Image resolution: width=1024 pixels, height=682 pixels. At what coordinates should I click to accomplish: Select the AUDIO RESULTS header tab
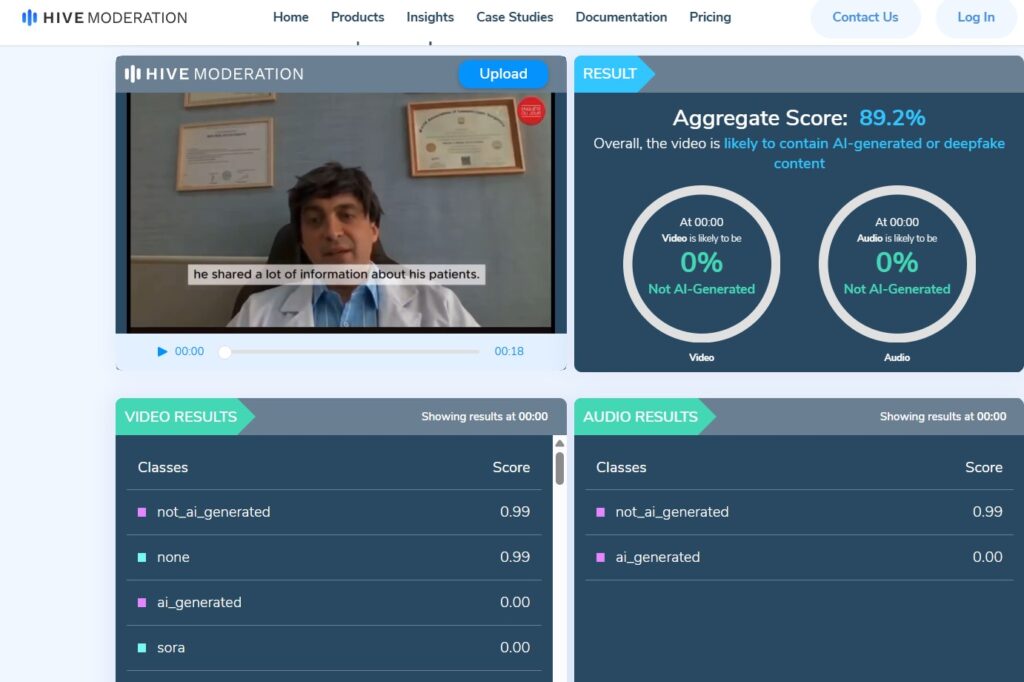645,417
